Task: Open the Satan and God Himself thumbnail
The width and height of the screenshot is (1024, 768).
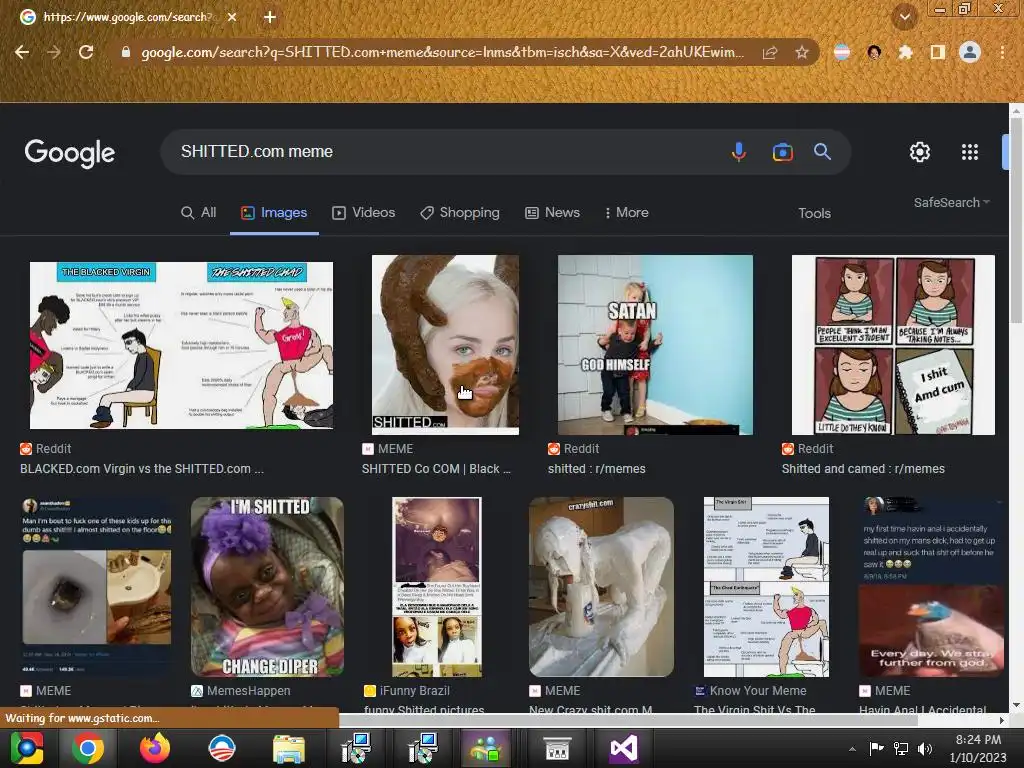Action: 655,345
